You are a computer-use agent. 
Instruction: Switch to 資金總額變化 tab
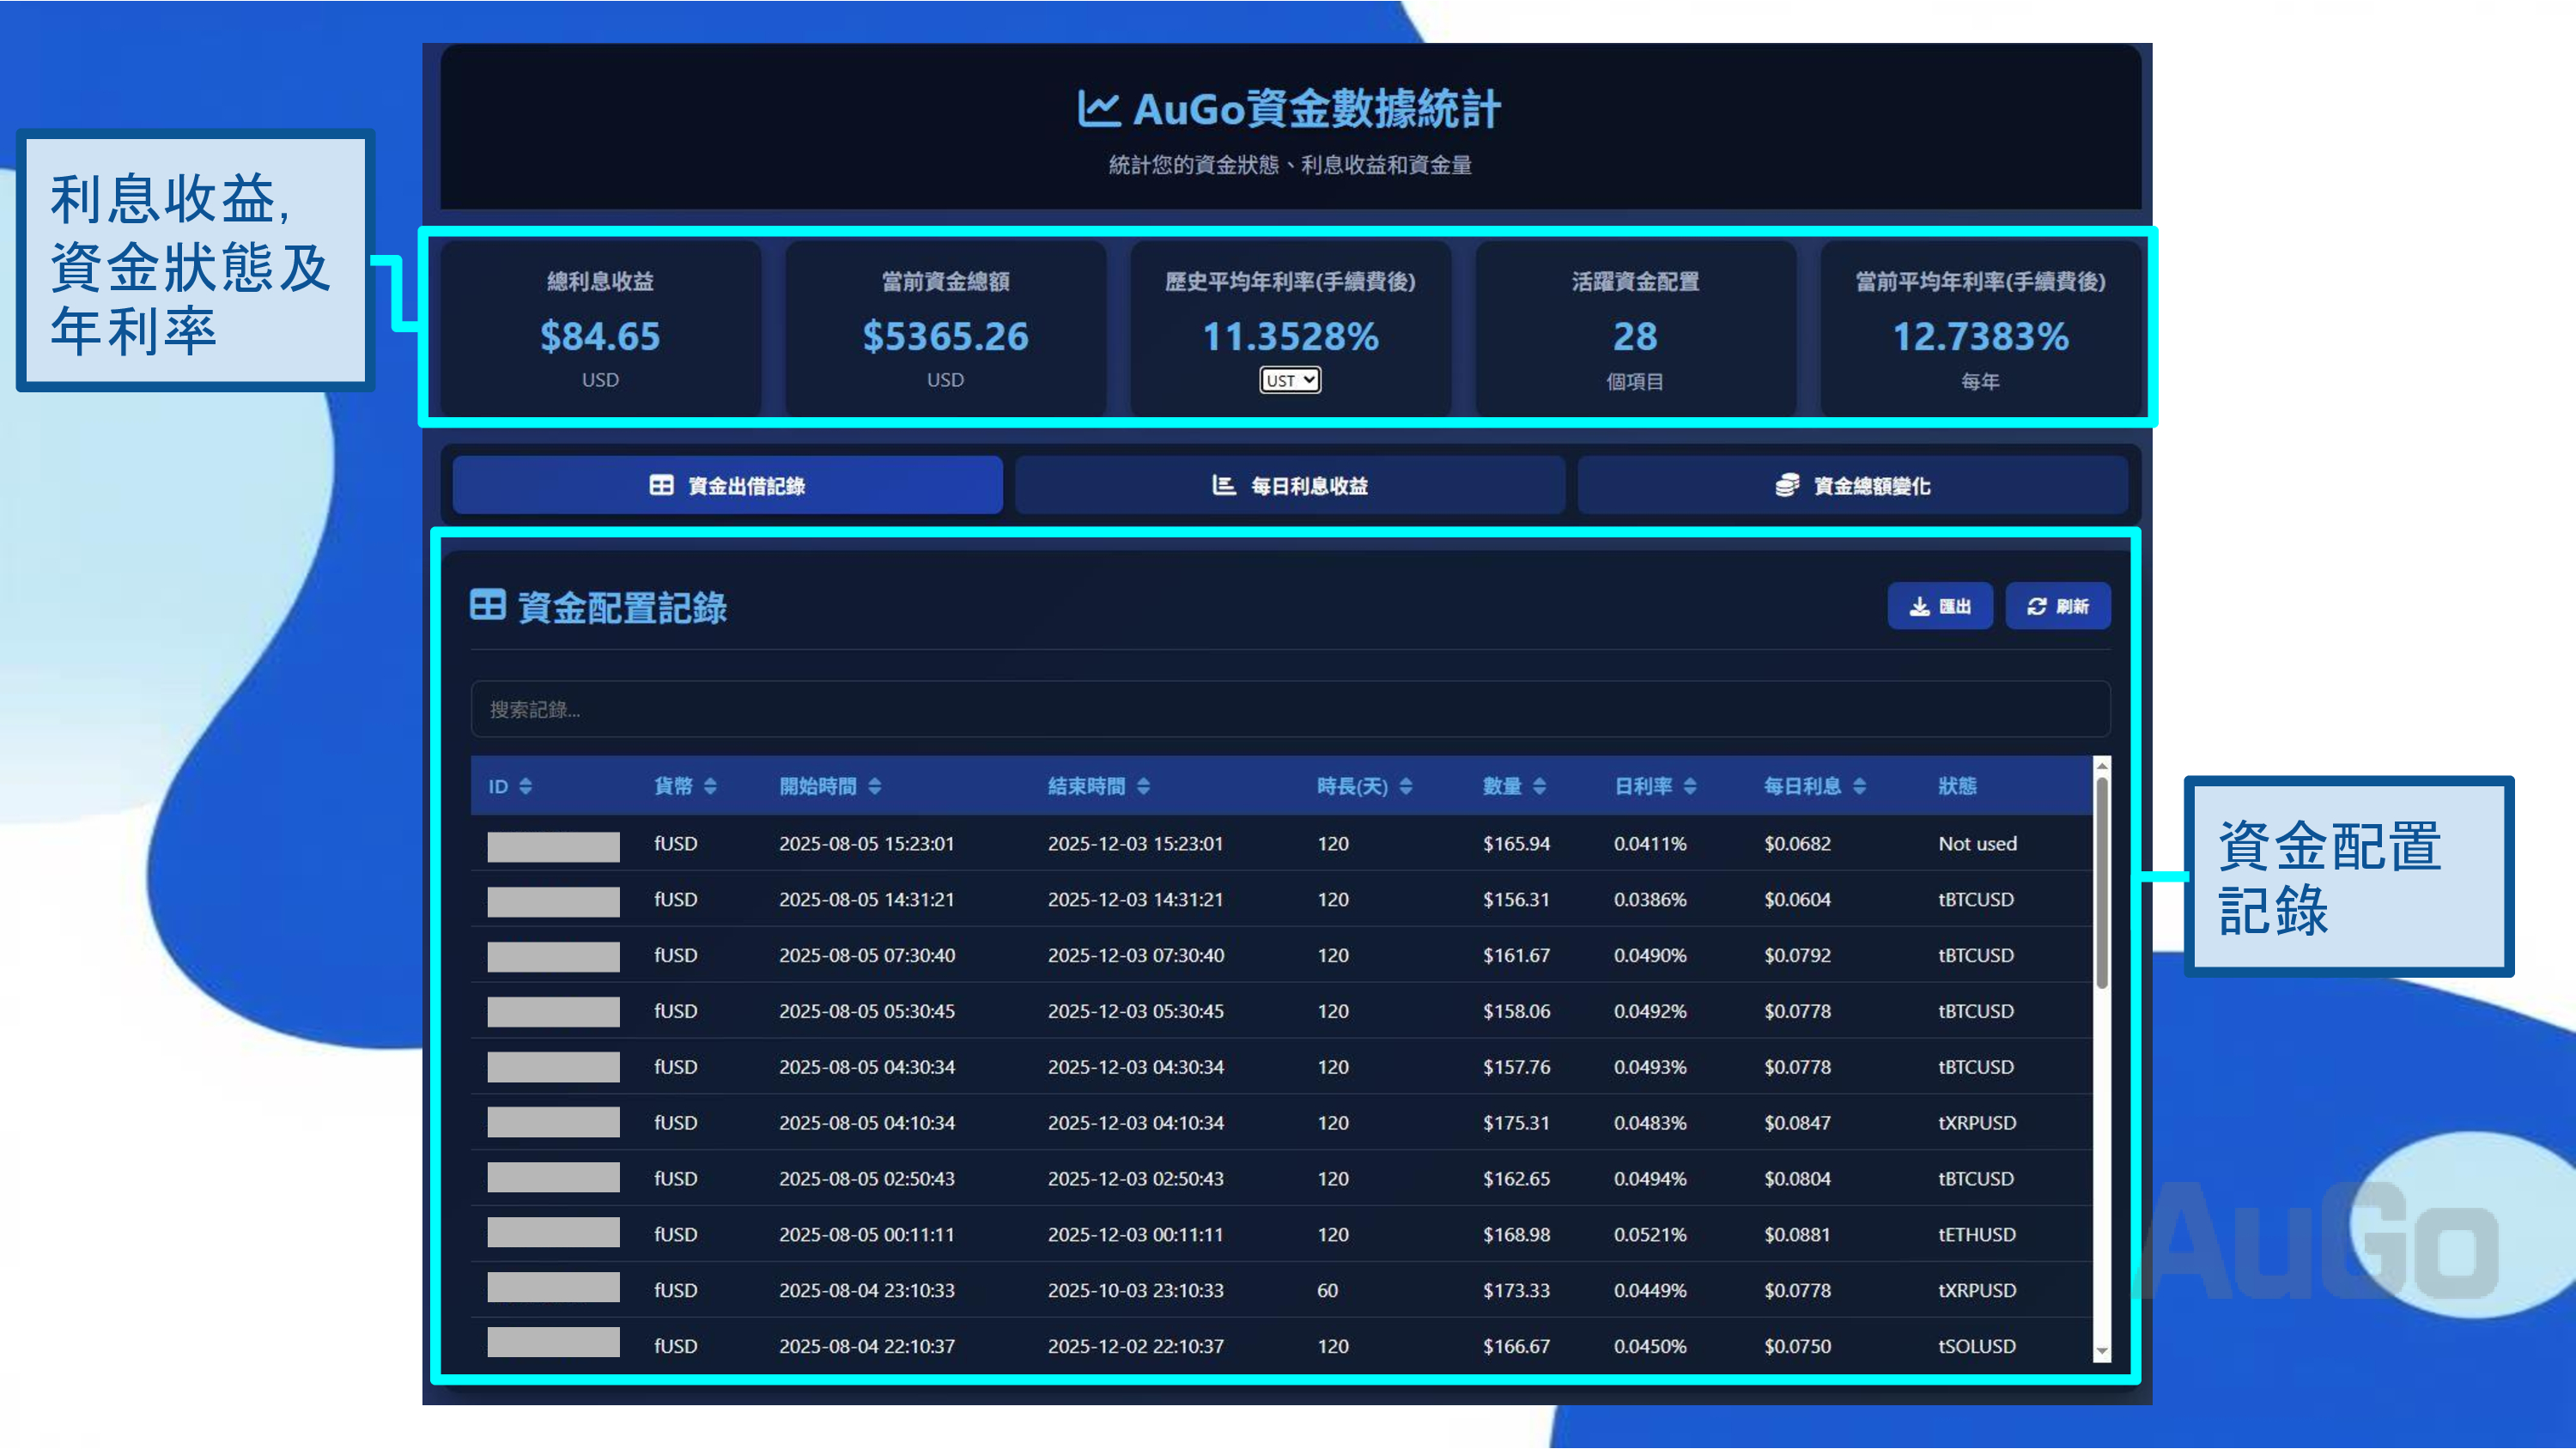point(1853,486)
